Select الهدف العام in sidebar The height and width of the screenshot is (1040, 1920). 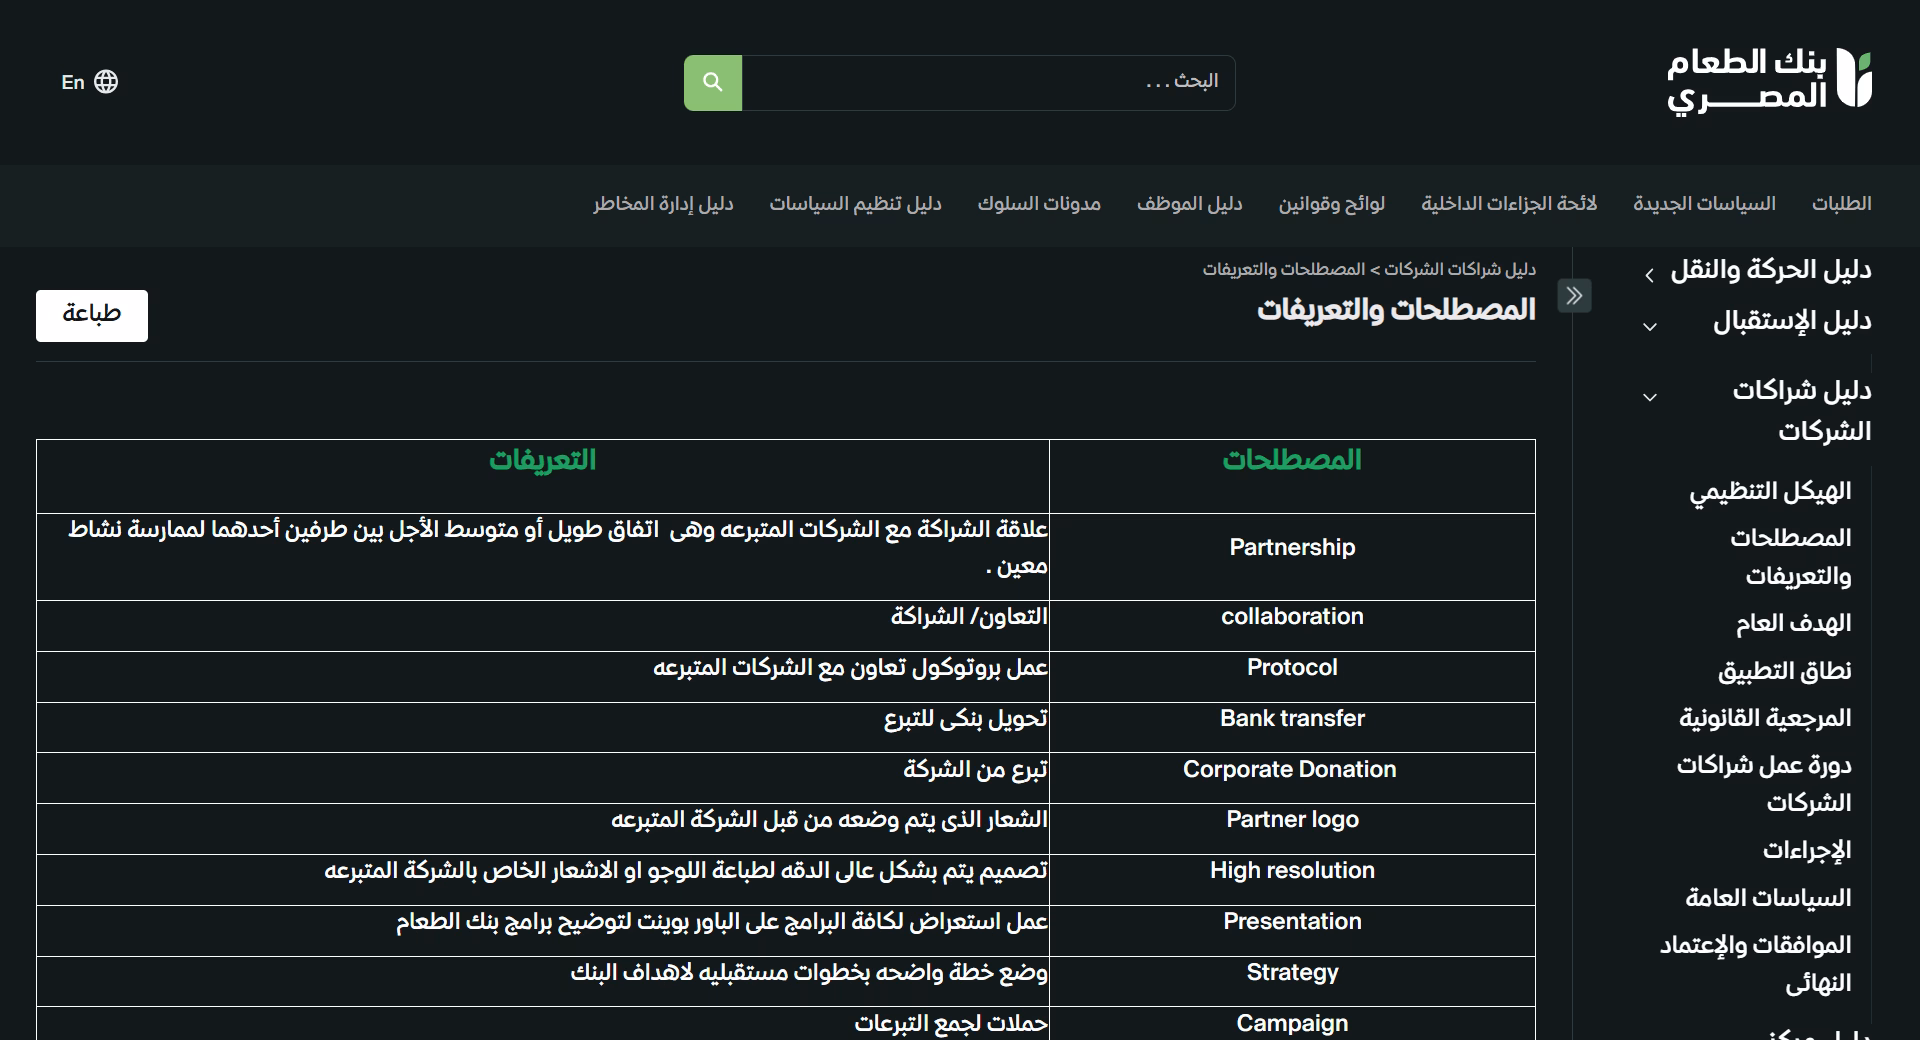pos(1794,624)
